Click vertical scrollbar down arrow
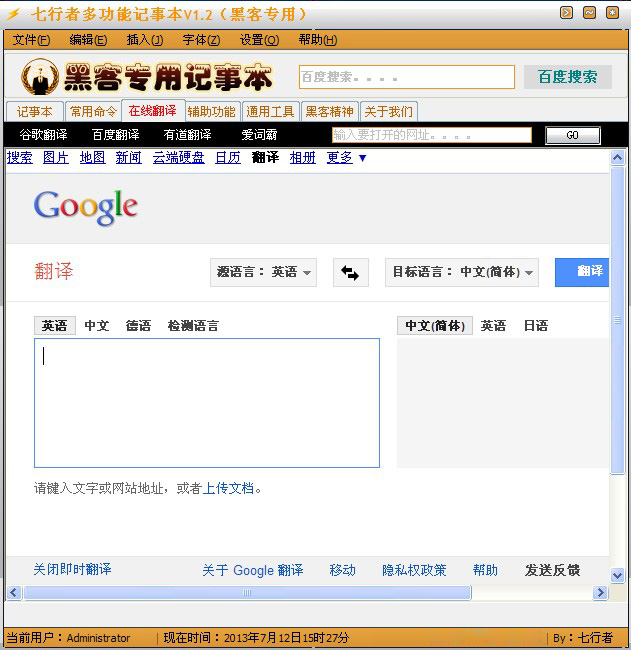 617,575
